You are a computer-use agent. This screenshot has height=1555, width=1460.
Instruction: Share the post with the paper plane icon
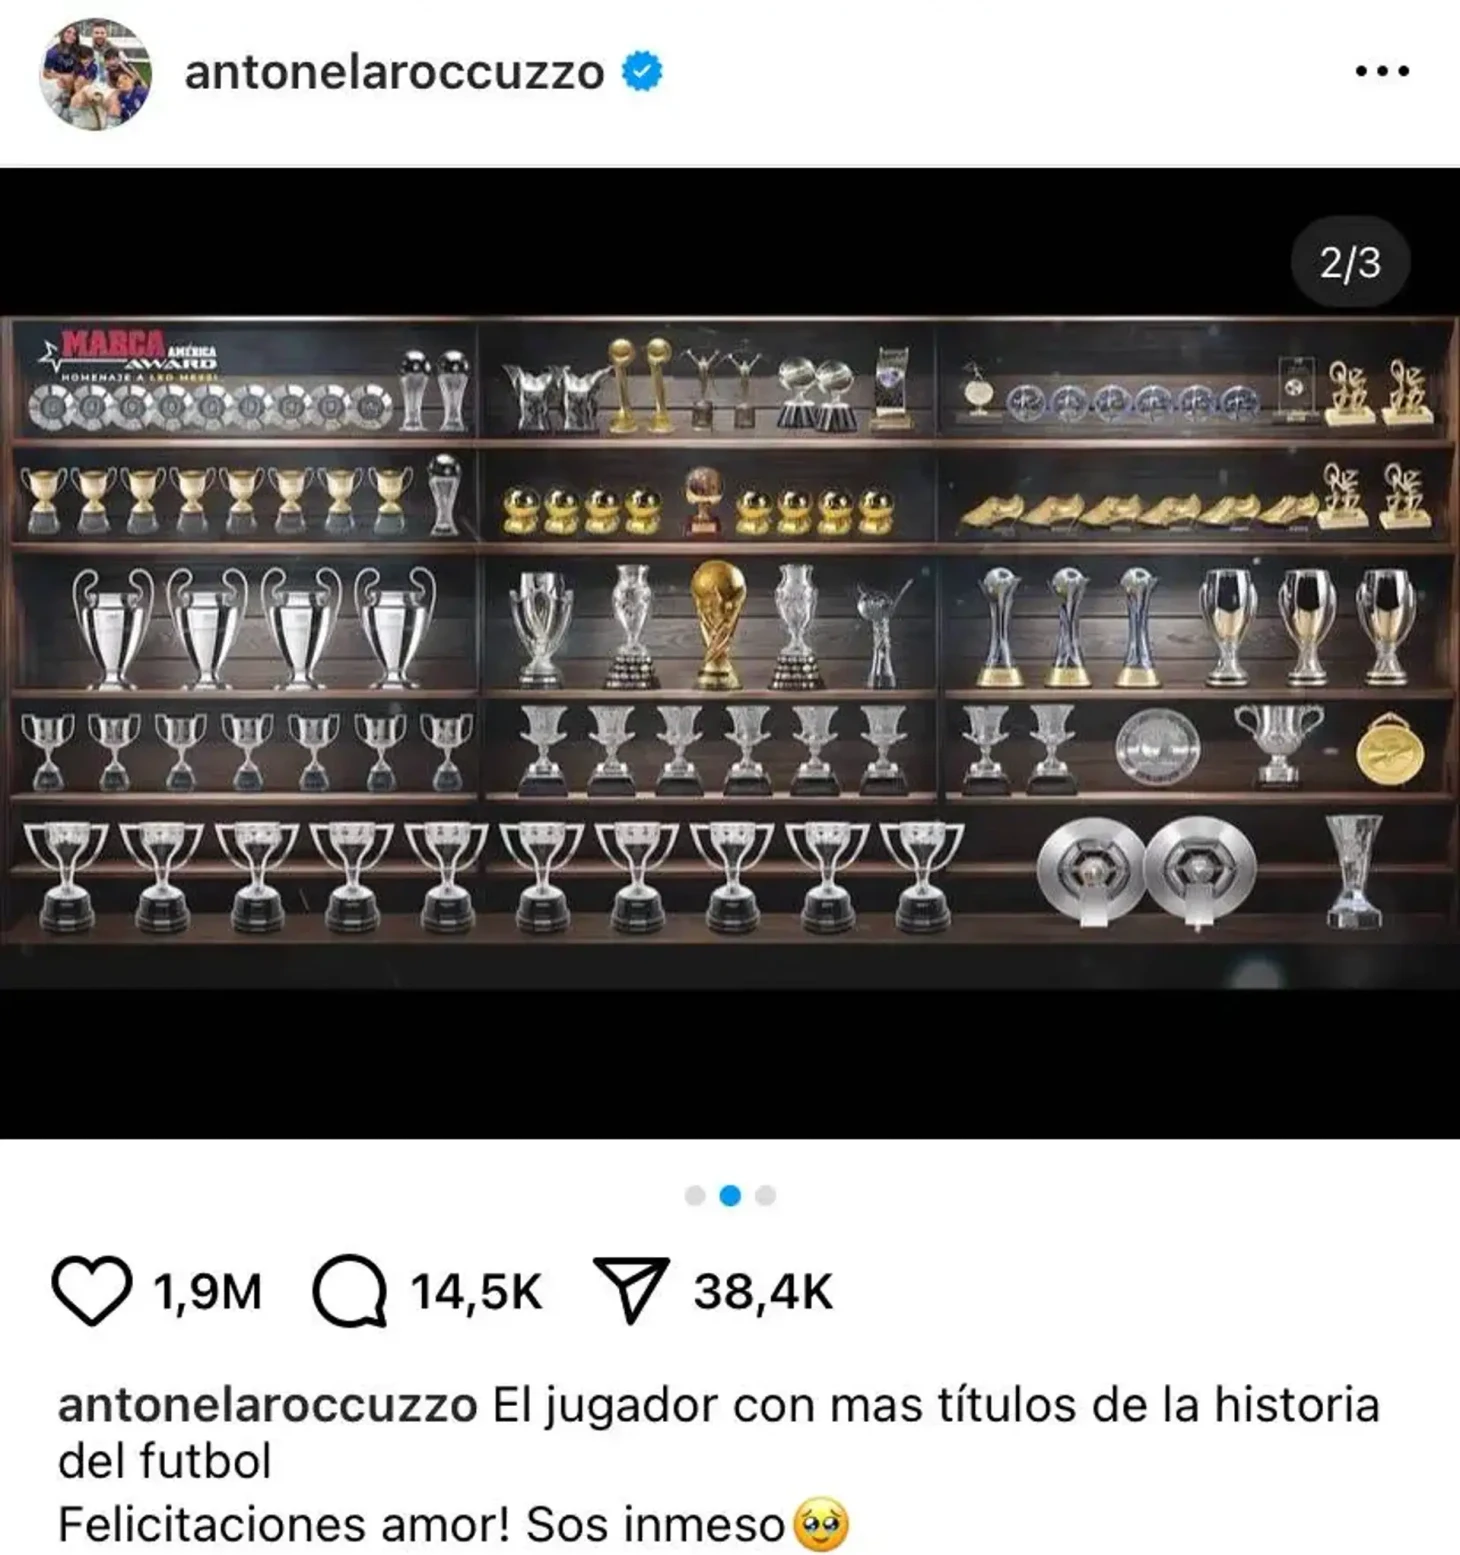[x=631, y=1290]
